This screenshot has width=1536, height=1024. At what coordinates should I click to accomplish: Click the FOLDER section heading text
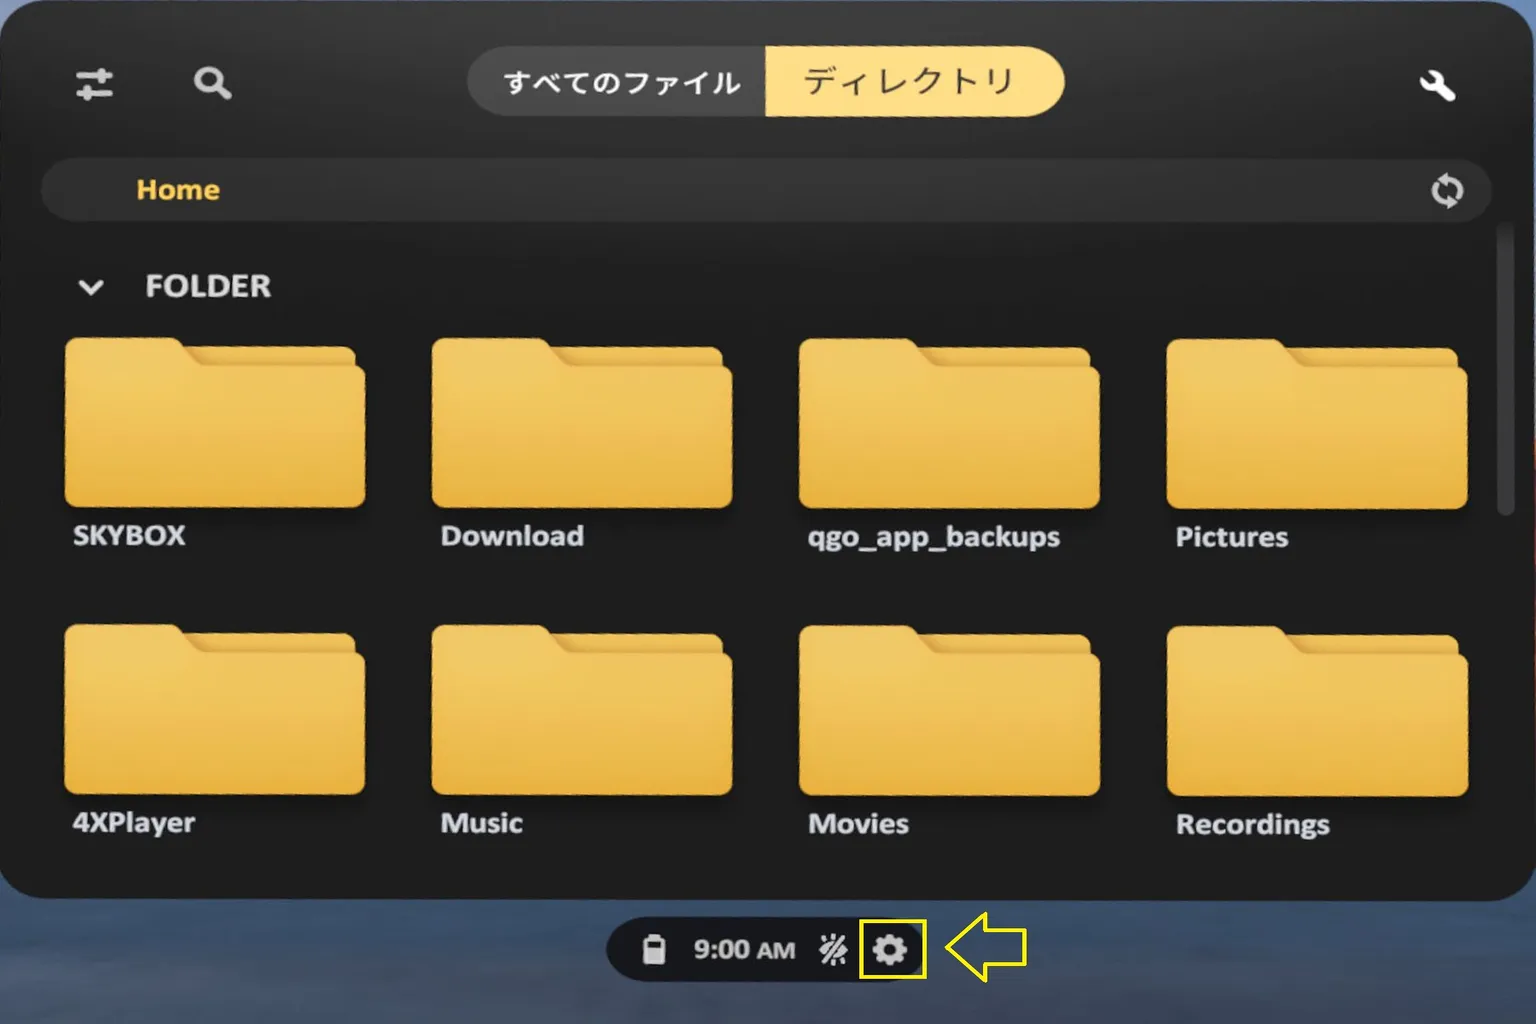[x=208, y=287]
